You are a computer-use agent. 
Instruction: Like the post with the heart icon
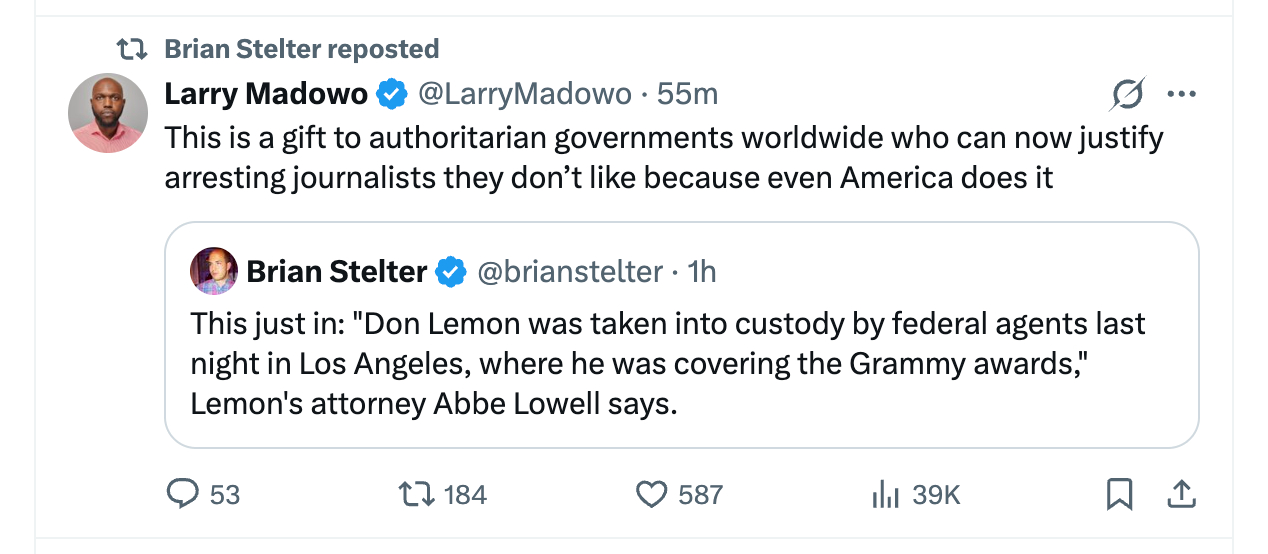tap(651, 494)
